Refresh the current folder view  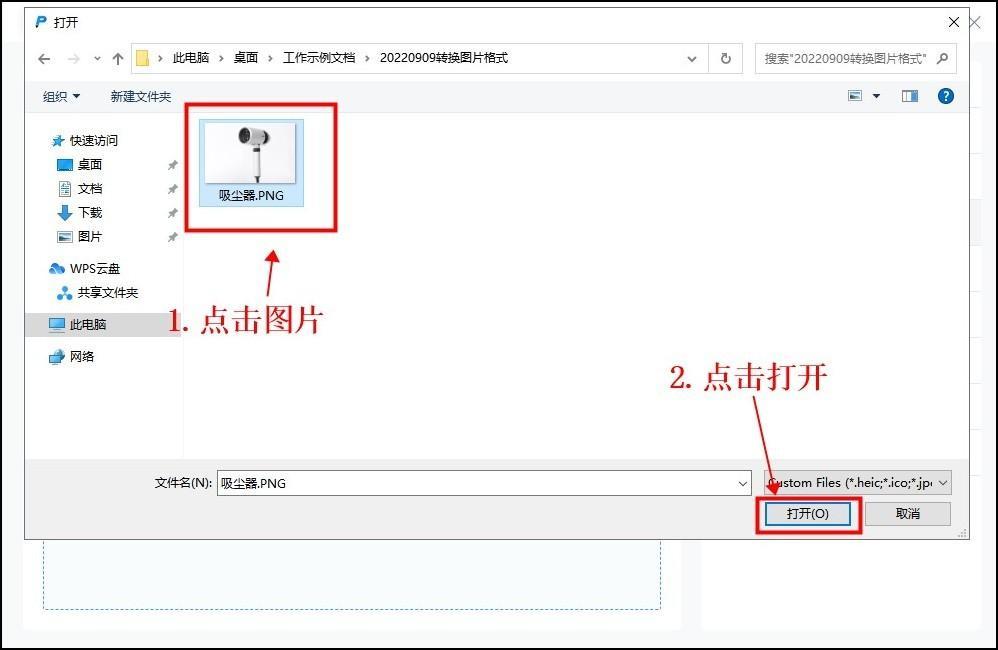point(726,59)
